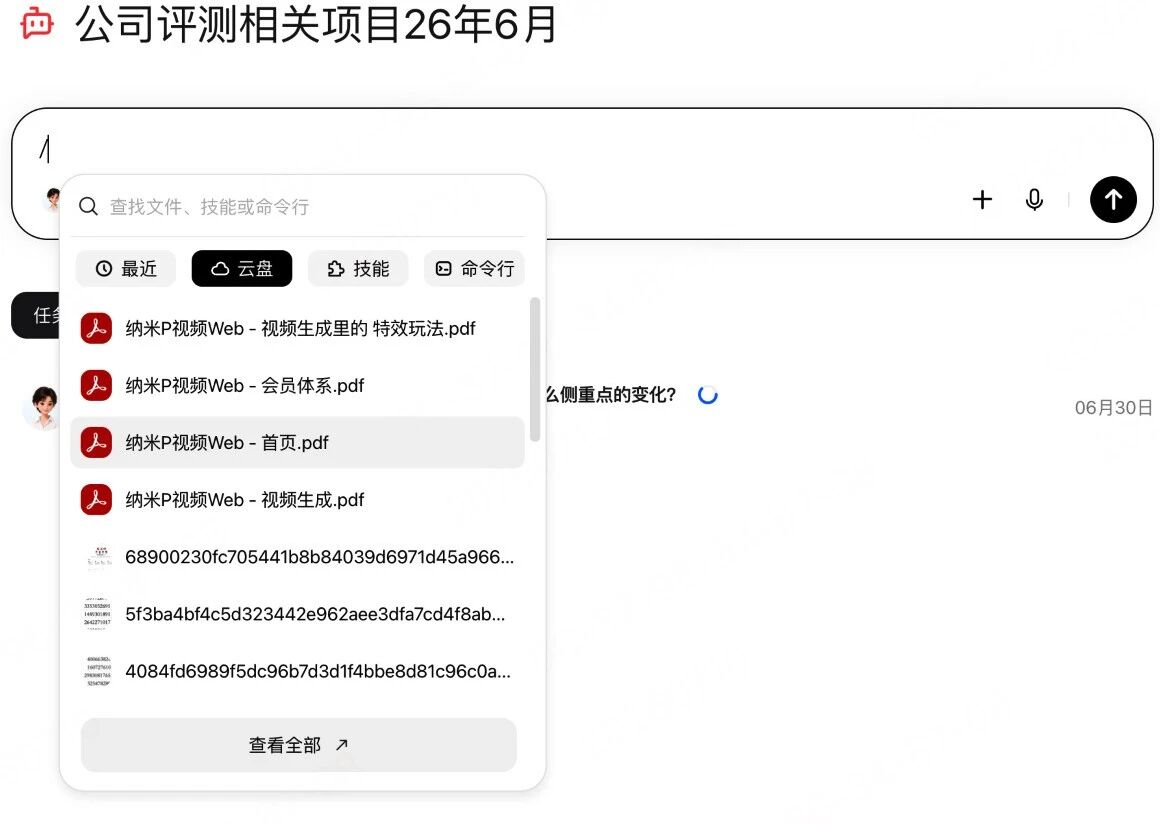Click the file list scrollbar
Screen dimensions: 1160x823
tap(535, 369)
